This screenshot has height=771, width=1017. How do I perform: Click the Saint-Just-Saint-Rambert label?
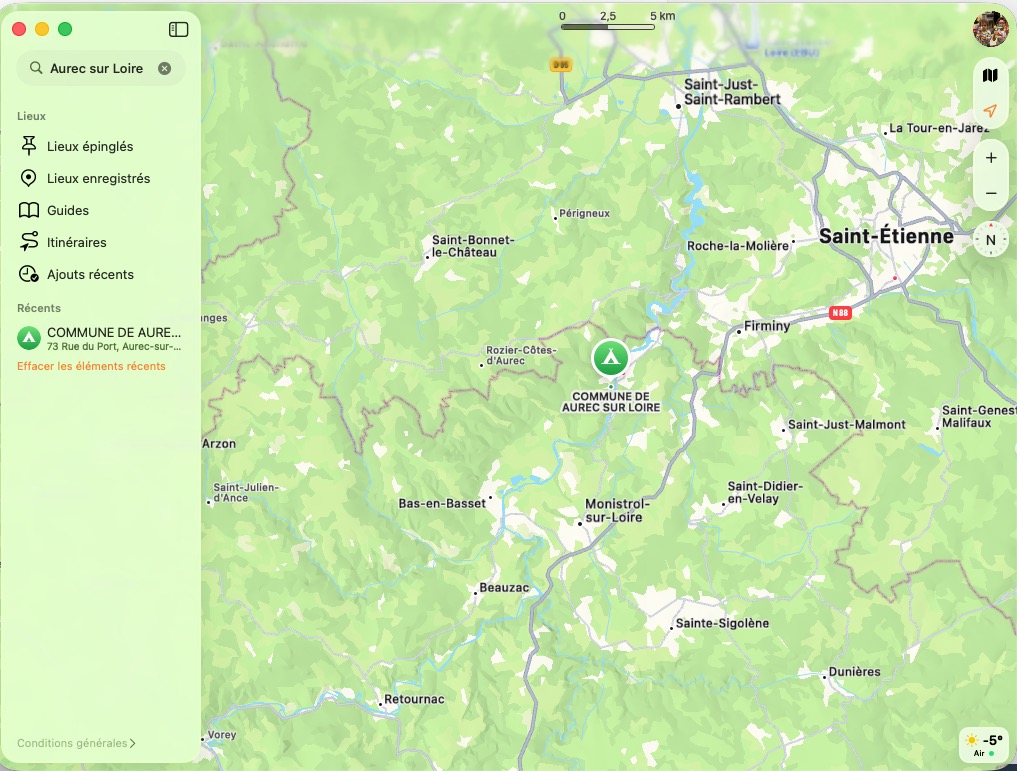point(732,92)
